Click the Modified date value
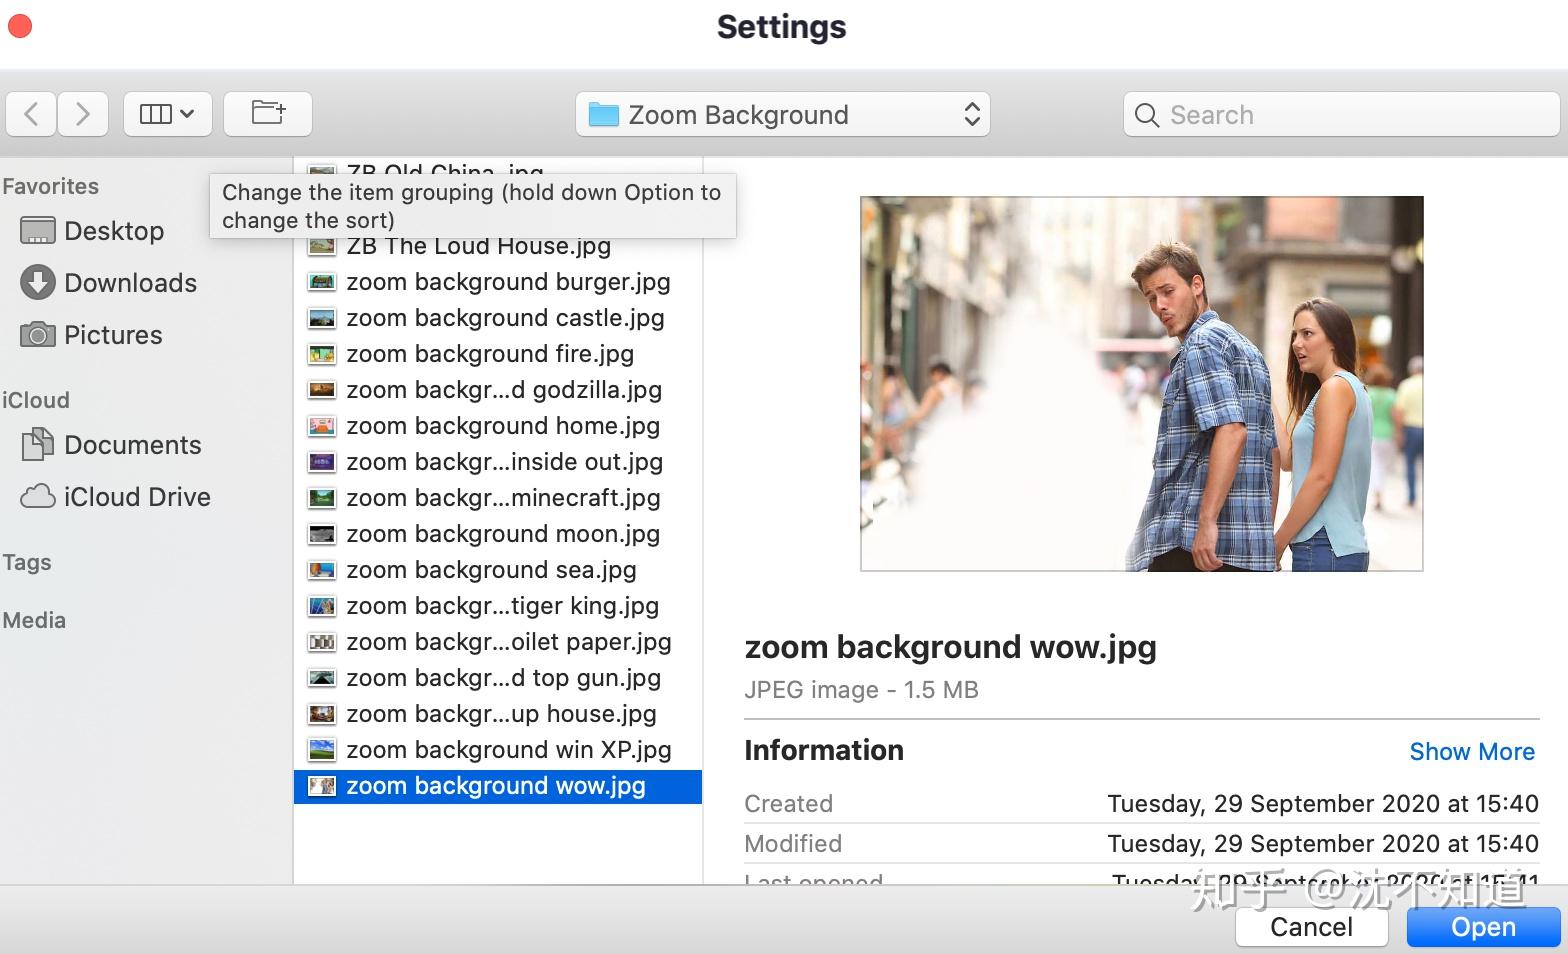Viewport: 1568px width, 954px height. 1323,844
